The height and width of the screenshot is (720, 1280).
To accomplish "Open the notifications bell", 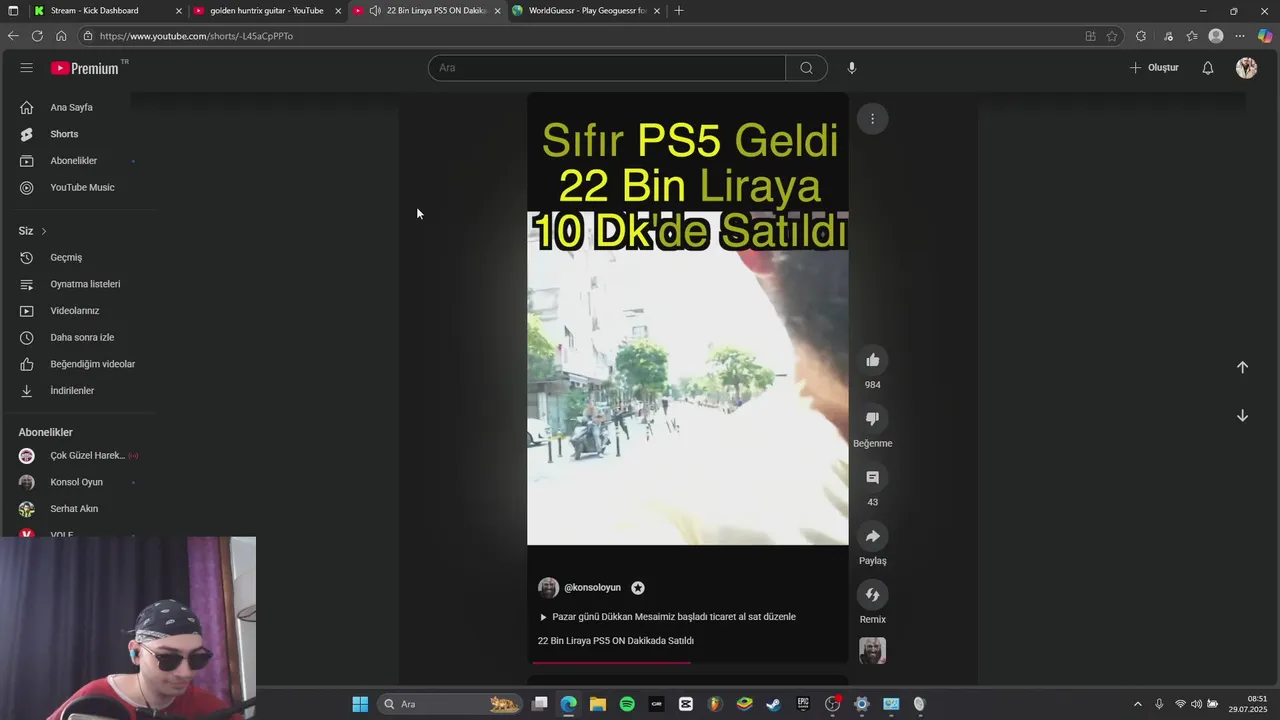I will click(x=1208, y=68).
